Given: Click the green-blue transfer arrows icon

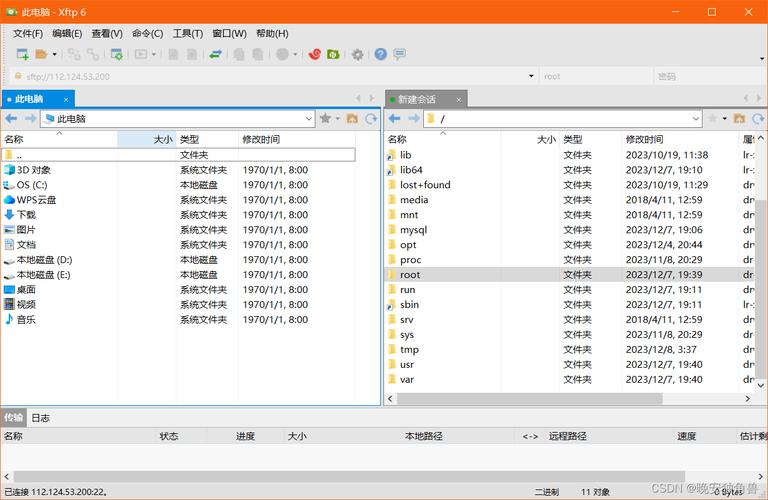Looking at the screenshot, I should tap(215, 54).
